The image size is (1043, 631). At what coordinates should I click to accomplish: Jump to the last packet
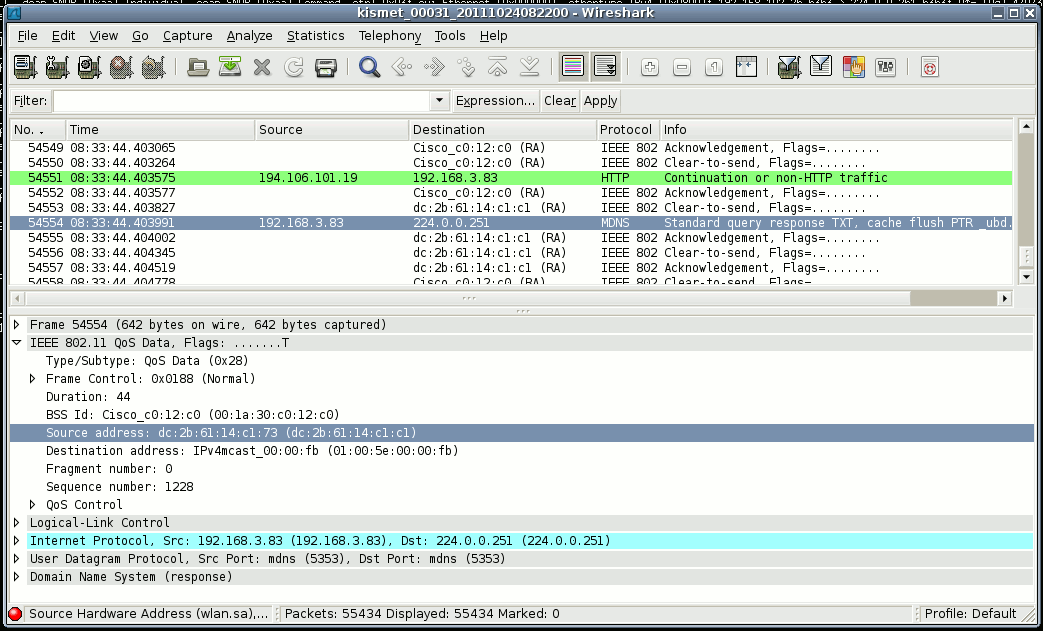[529, 67]
